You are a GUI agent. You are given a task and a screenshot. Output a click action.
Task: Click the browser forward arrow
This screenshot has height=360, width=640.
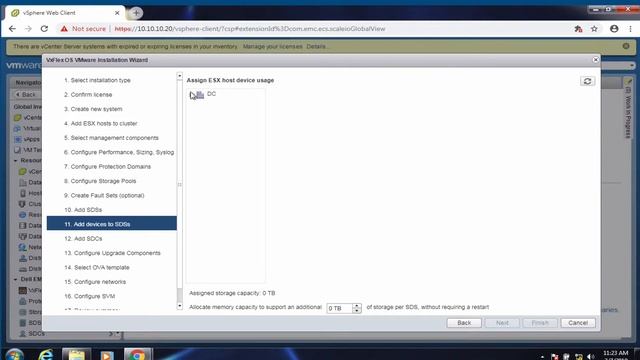[28, 29]
